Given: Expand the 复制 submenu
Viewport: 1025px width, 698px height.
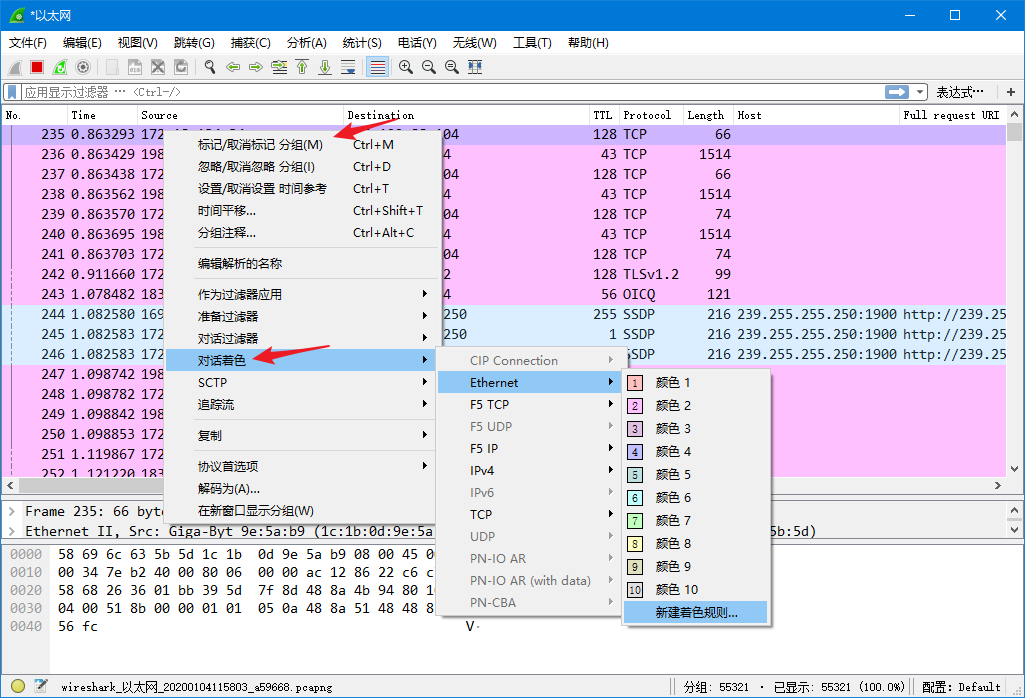Looking at the screenshot, I should [301, 436].
